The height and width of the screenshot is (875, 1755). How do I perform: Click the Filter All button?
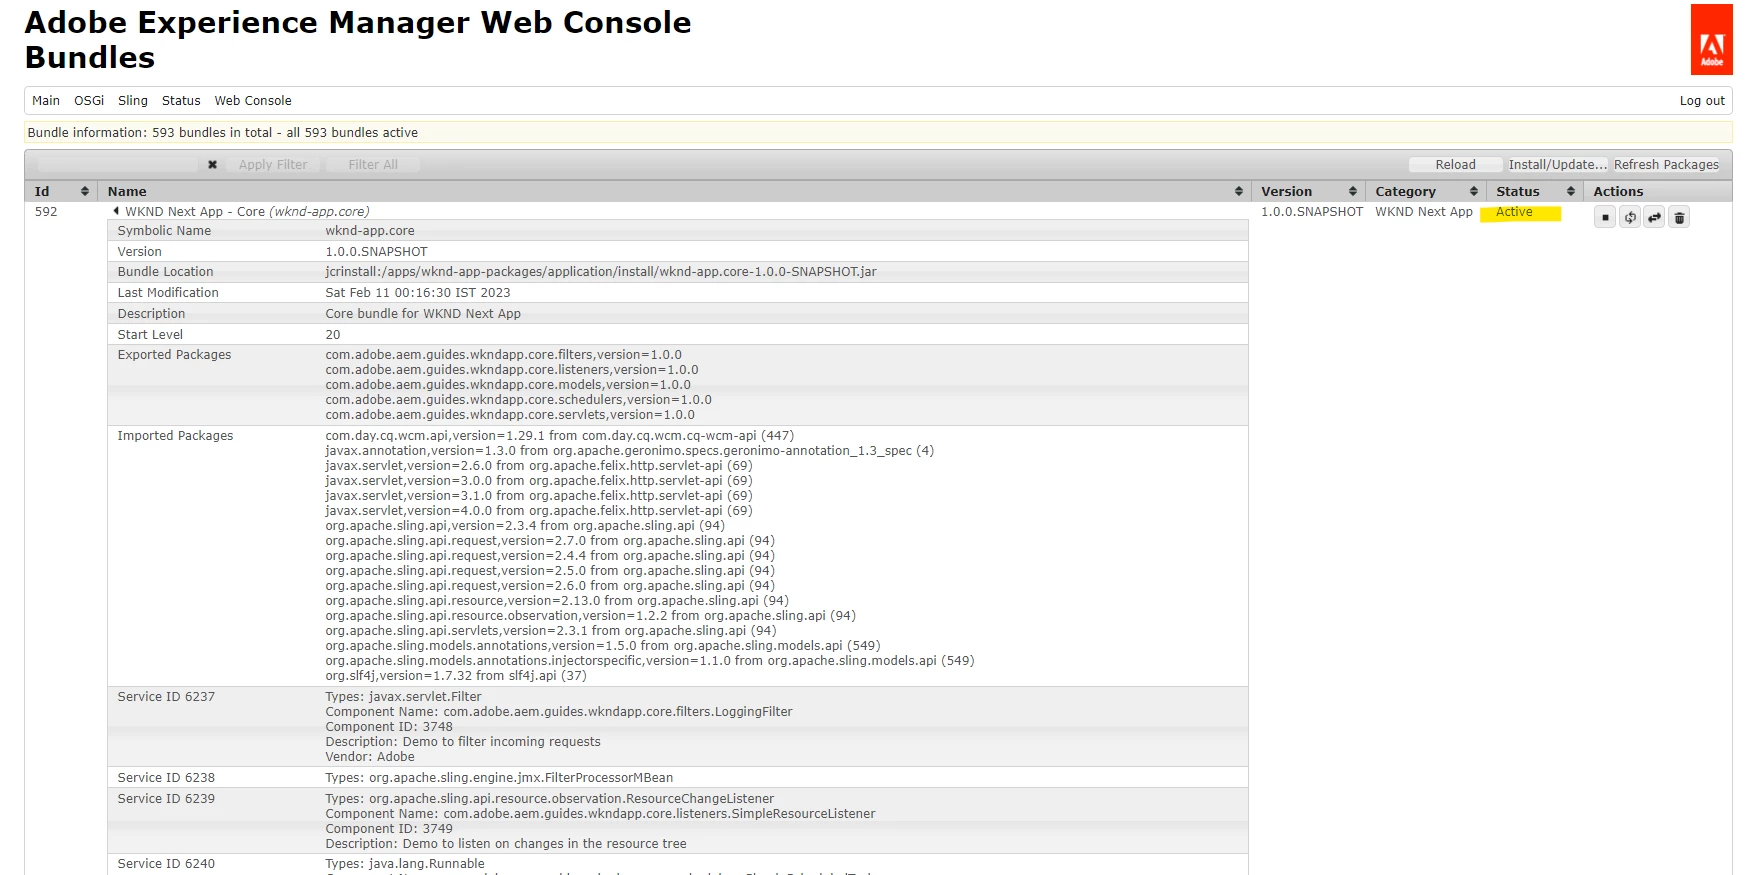tap(373, 165)
